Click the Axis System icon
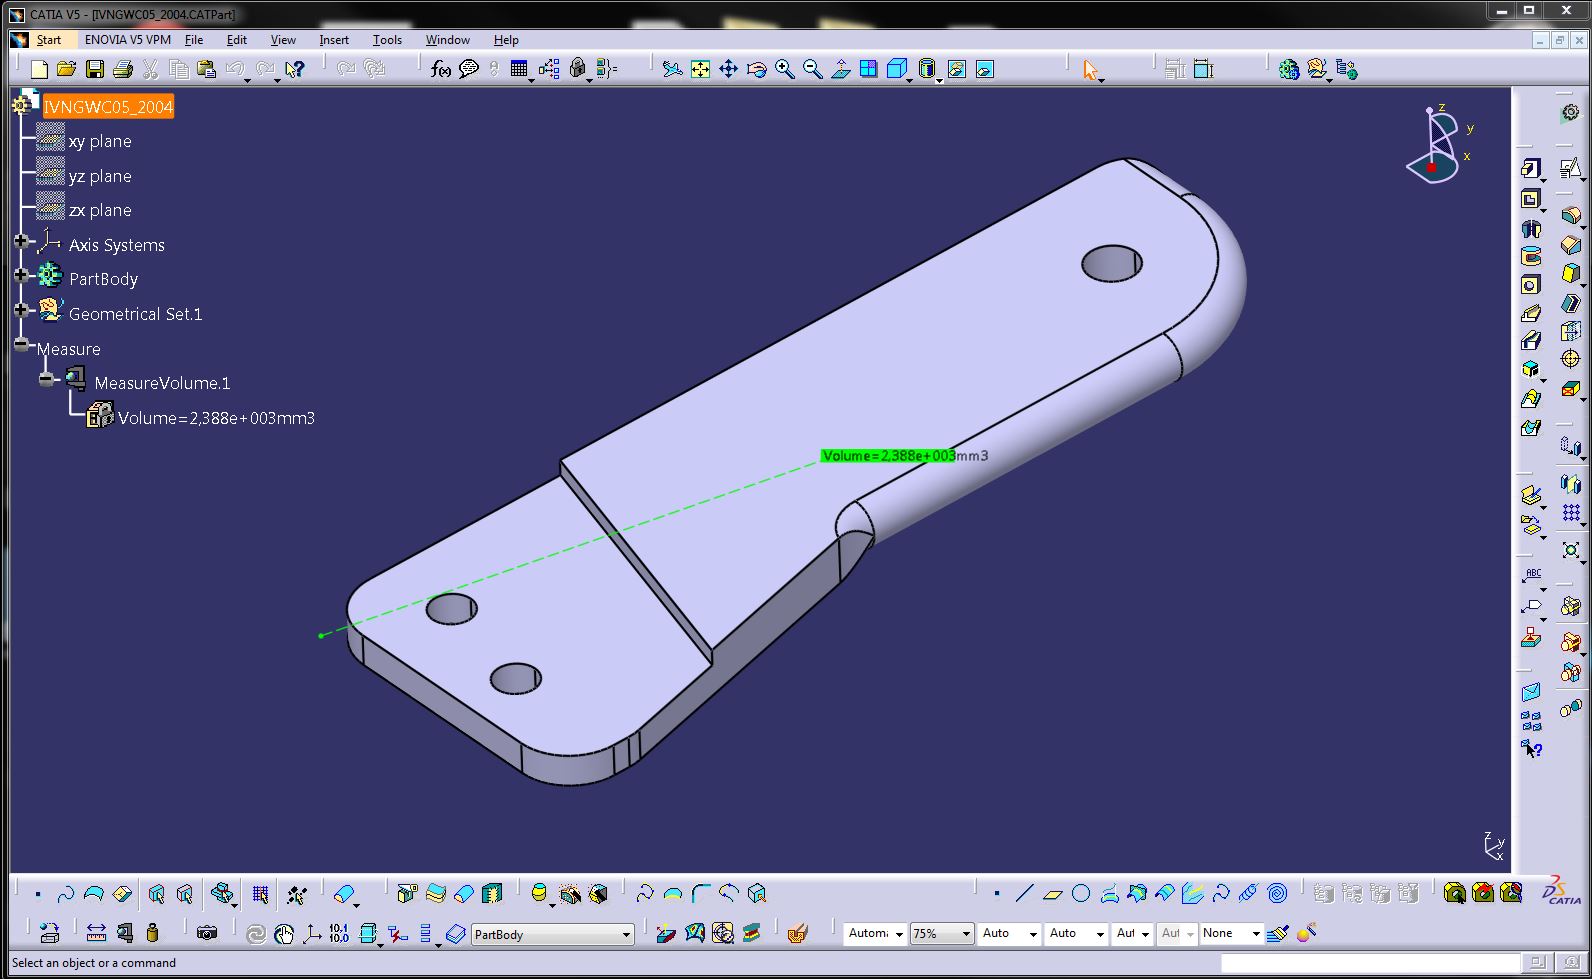 coord(312,933)
